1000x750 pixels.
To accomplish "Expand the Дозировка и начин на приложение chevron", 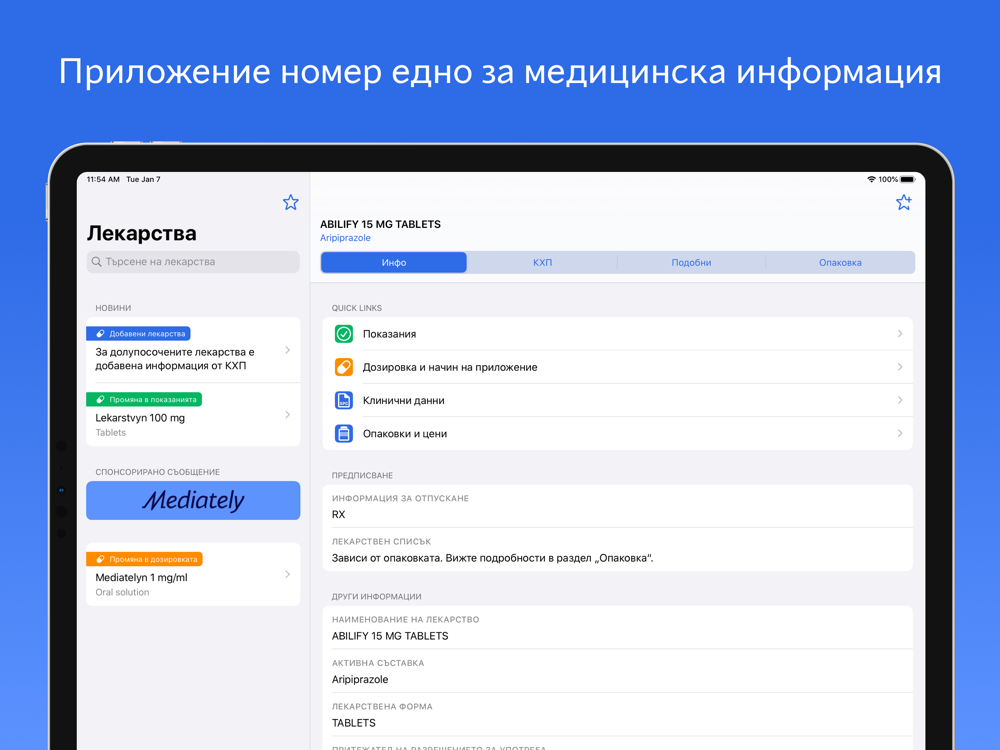I will click(900, 367).
